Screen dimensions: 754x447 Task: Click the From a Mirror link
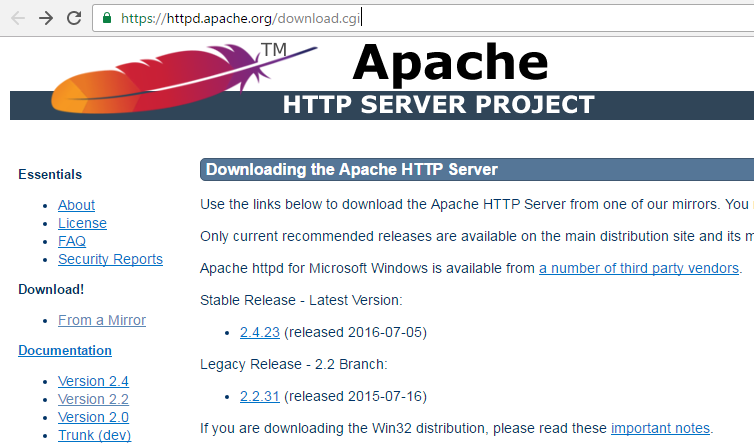pyautogui.click(x=102, y=320)
